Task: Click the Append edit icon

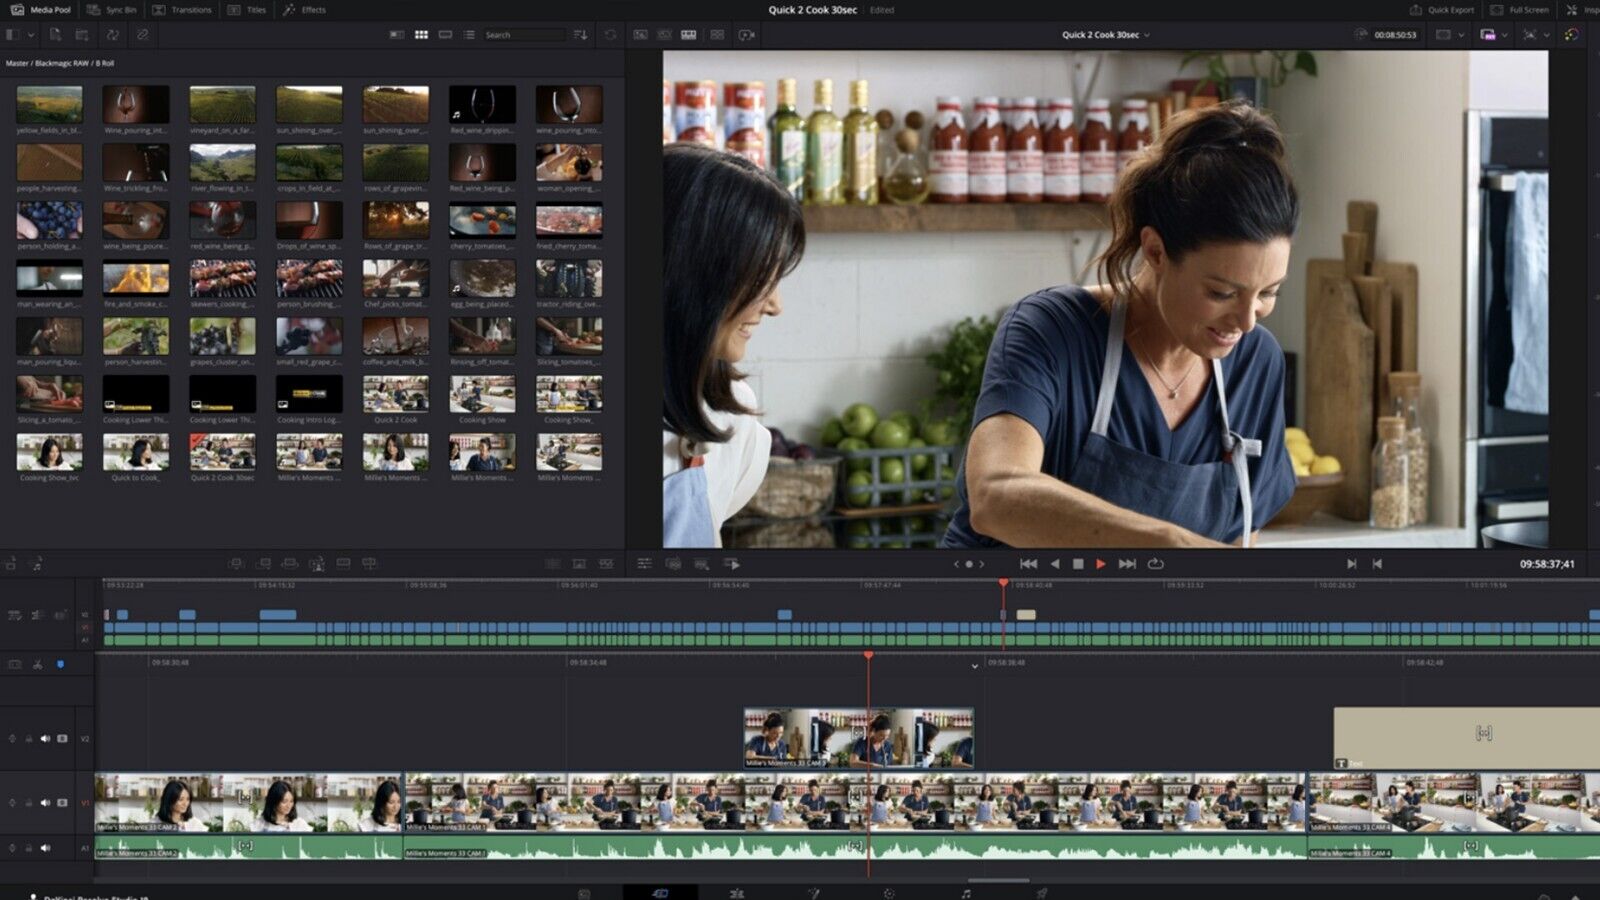Action: [264, 564]
